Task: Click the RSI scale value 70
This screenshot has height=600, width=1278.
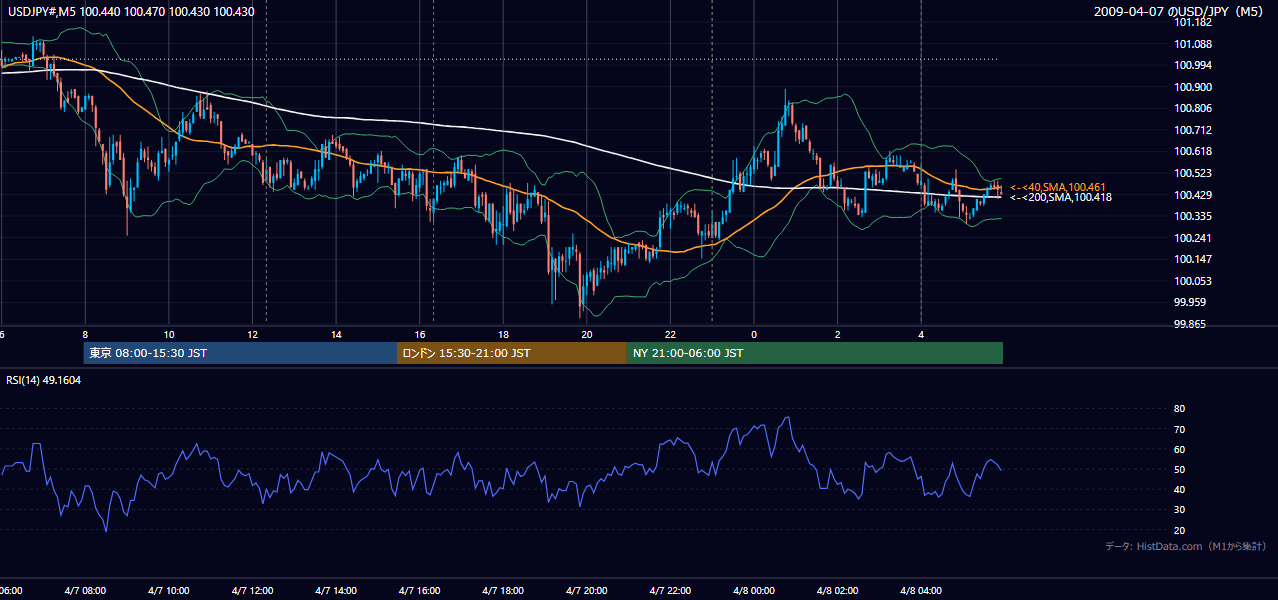Action: (1179, 429)
